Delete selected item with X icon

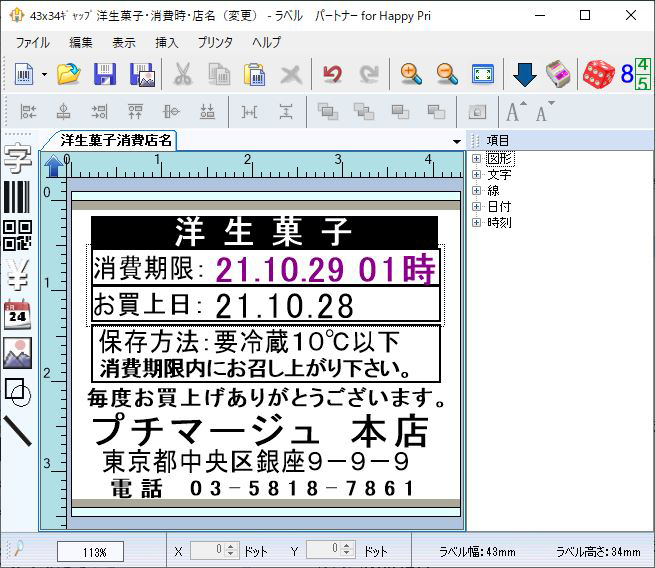291,75
